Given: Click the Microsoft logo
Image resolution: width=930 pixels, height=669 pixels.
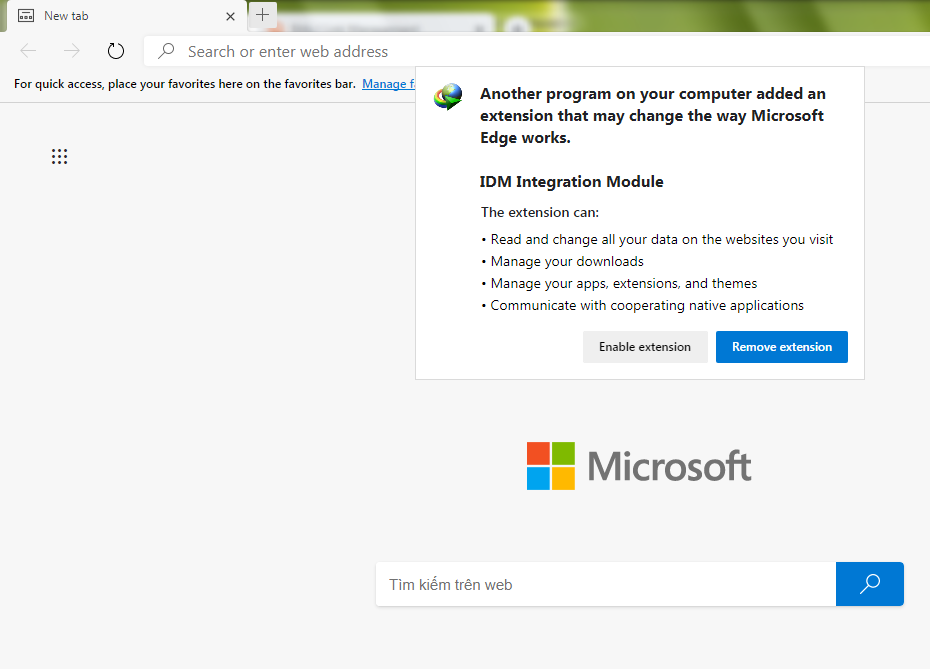Looking at the screenshot, I should (x=639, y=466).
